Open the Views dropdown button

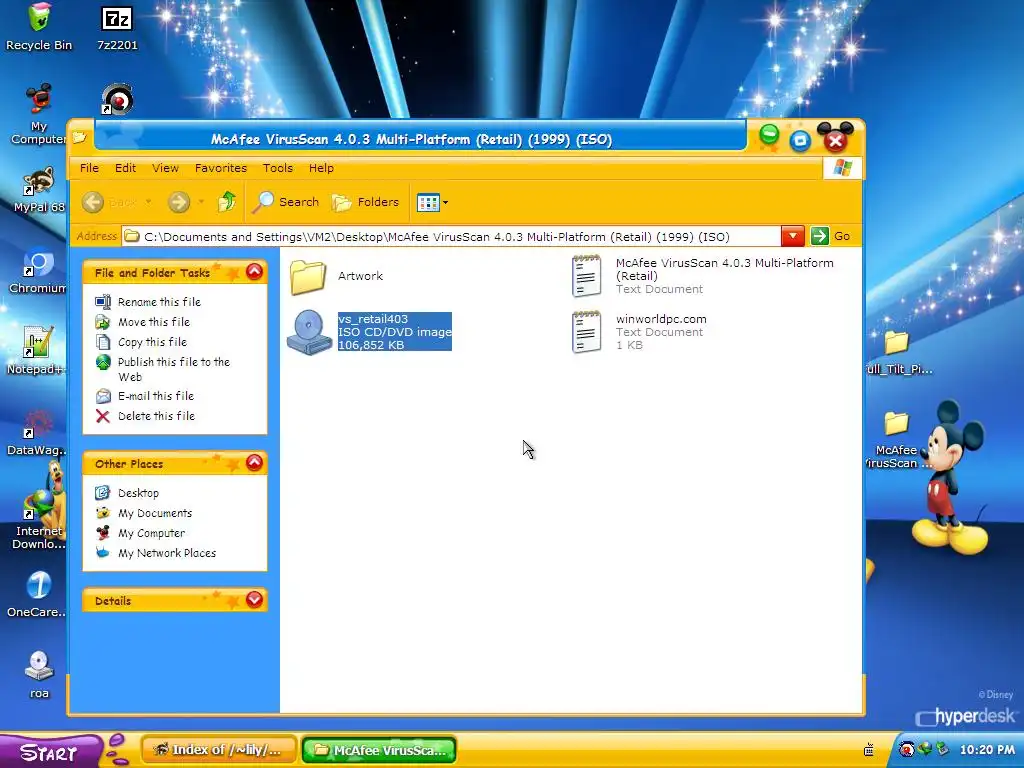pos(432,203)
